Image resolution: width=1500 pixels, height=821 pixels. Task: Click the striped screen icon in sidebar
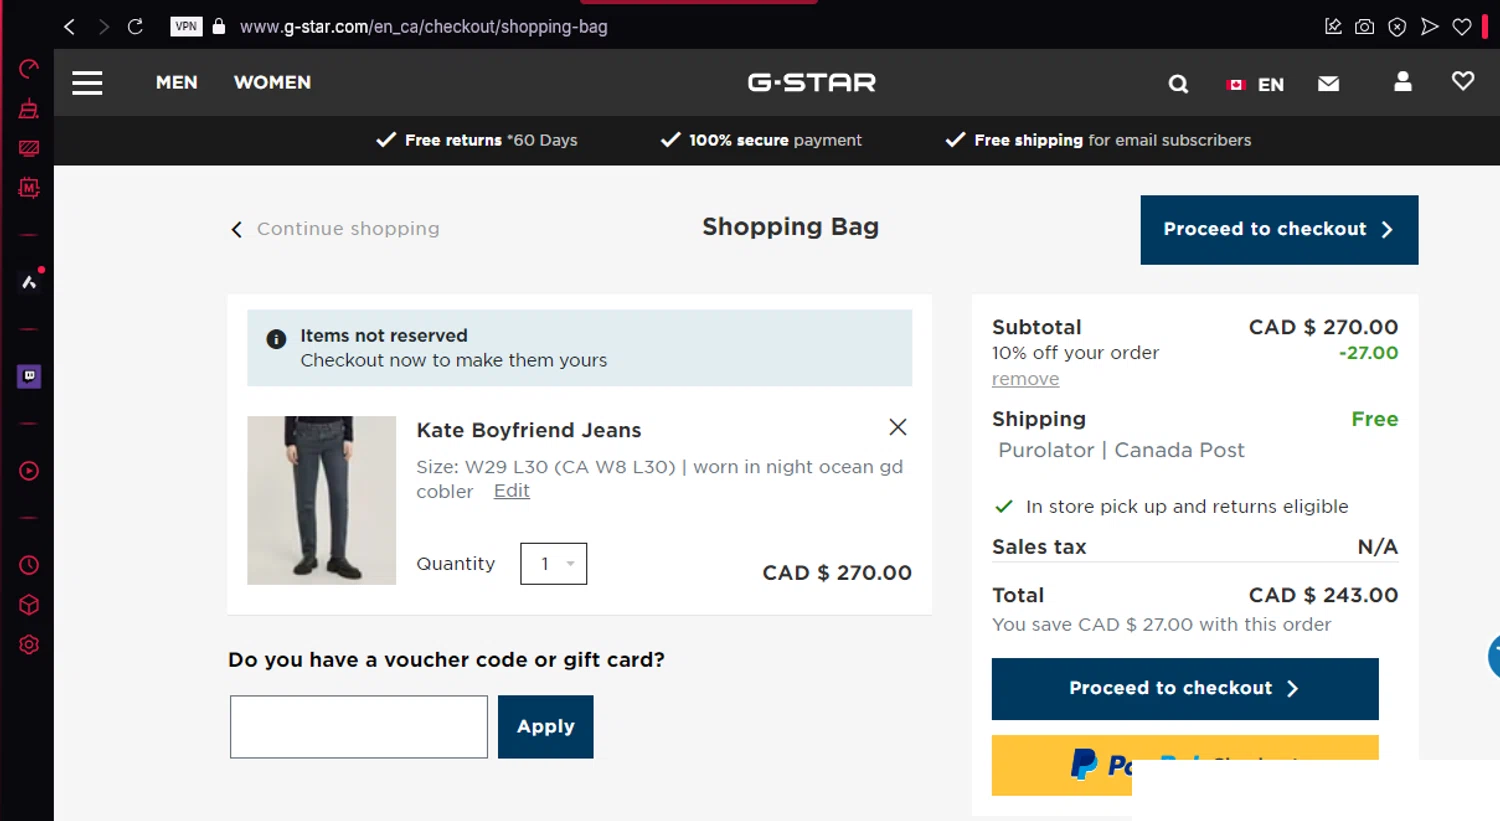[x=29, y=149]
